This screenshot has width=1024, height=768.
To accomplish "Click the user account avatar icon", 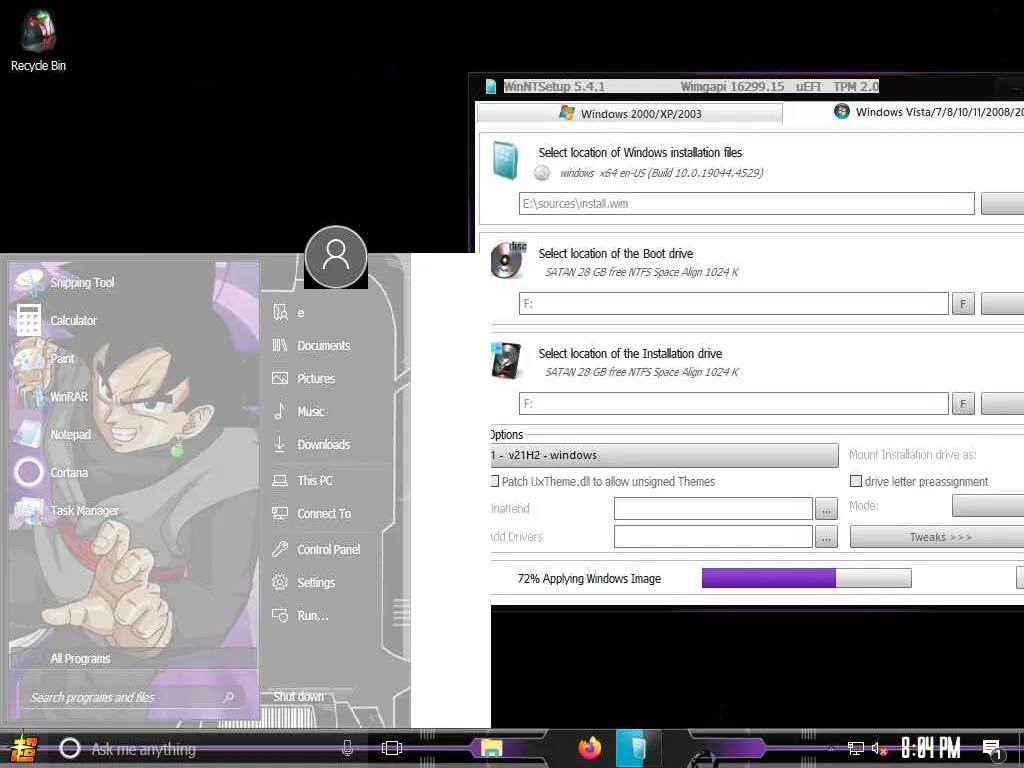I will tap(336, 257).
